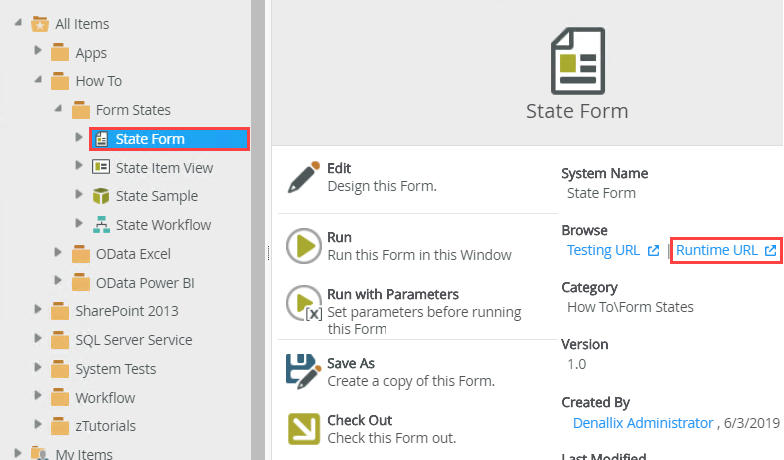
Task: Click the Save As disk icon
Action: (x=303, y=371)
